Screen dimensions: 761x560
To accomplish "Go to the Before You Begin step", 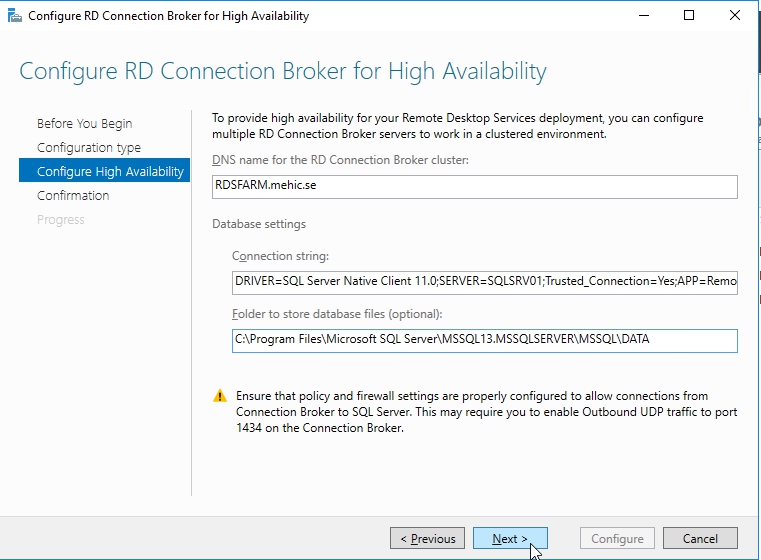I will pyautogui.click(x=84, y=124).
